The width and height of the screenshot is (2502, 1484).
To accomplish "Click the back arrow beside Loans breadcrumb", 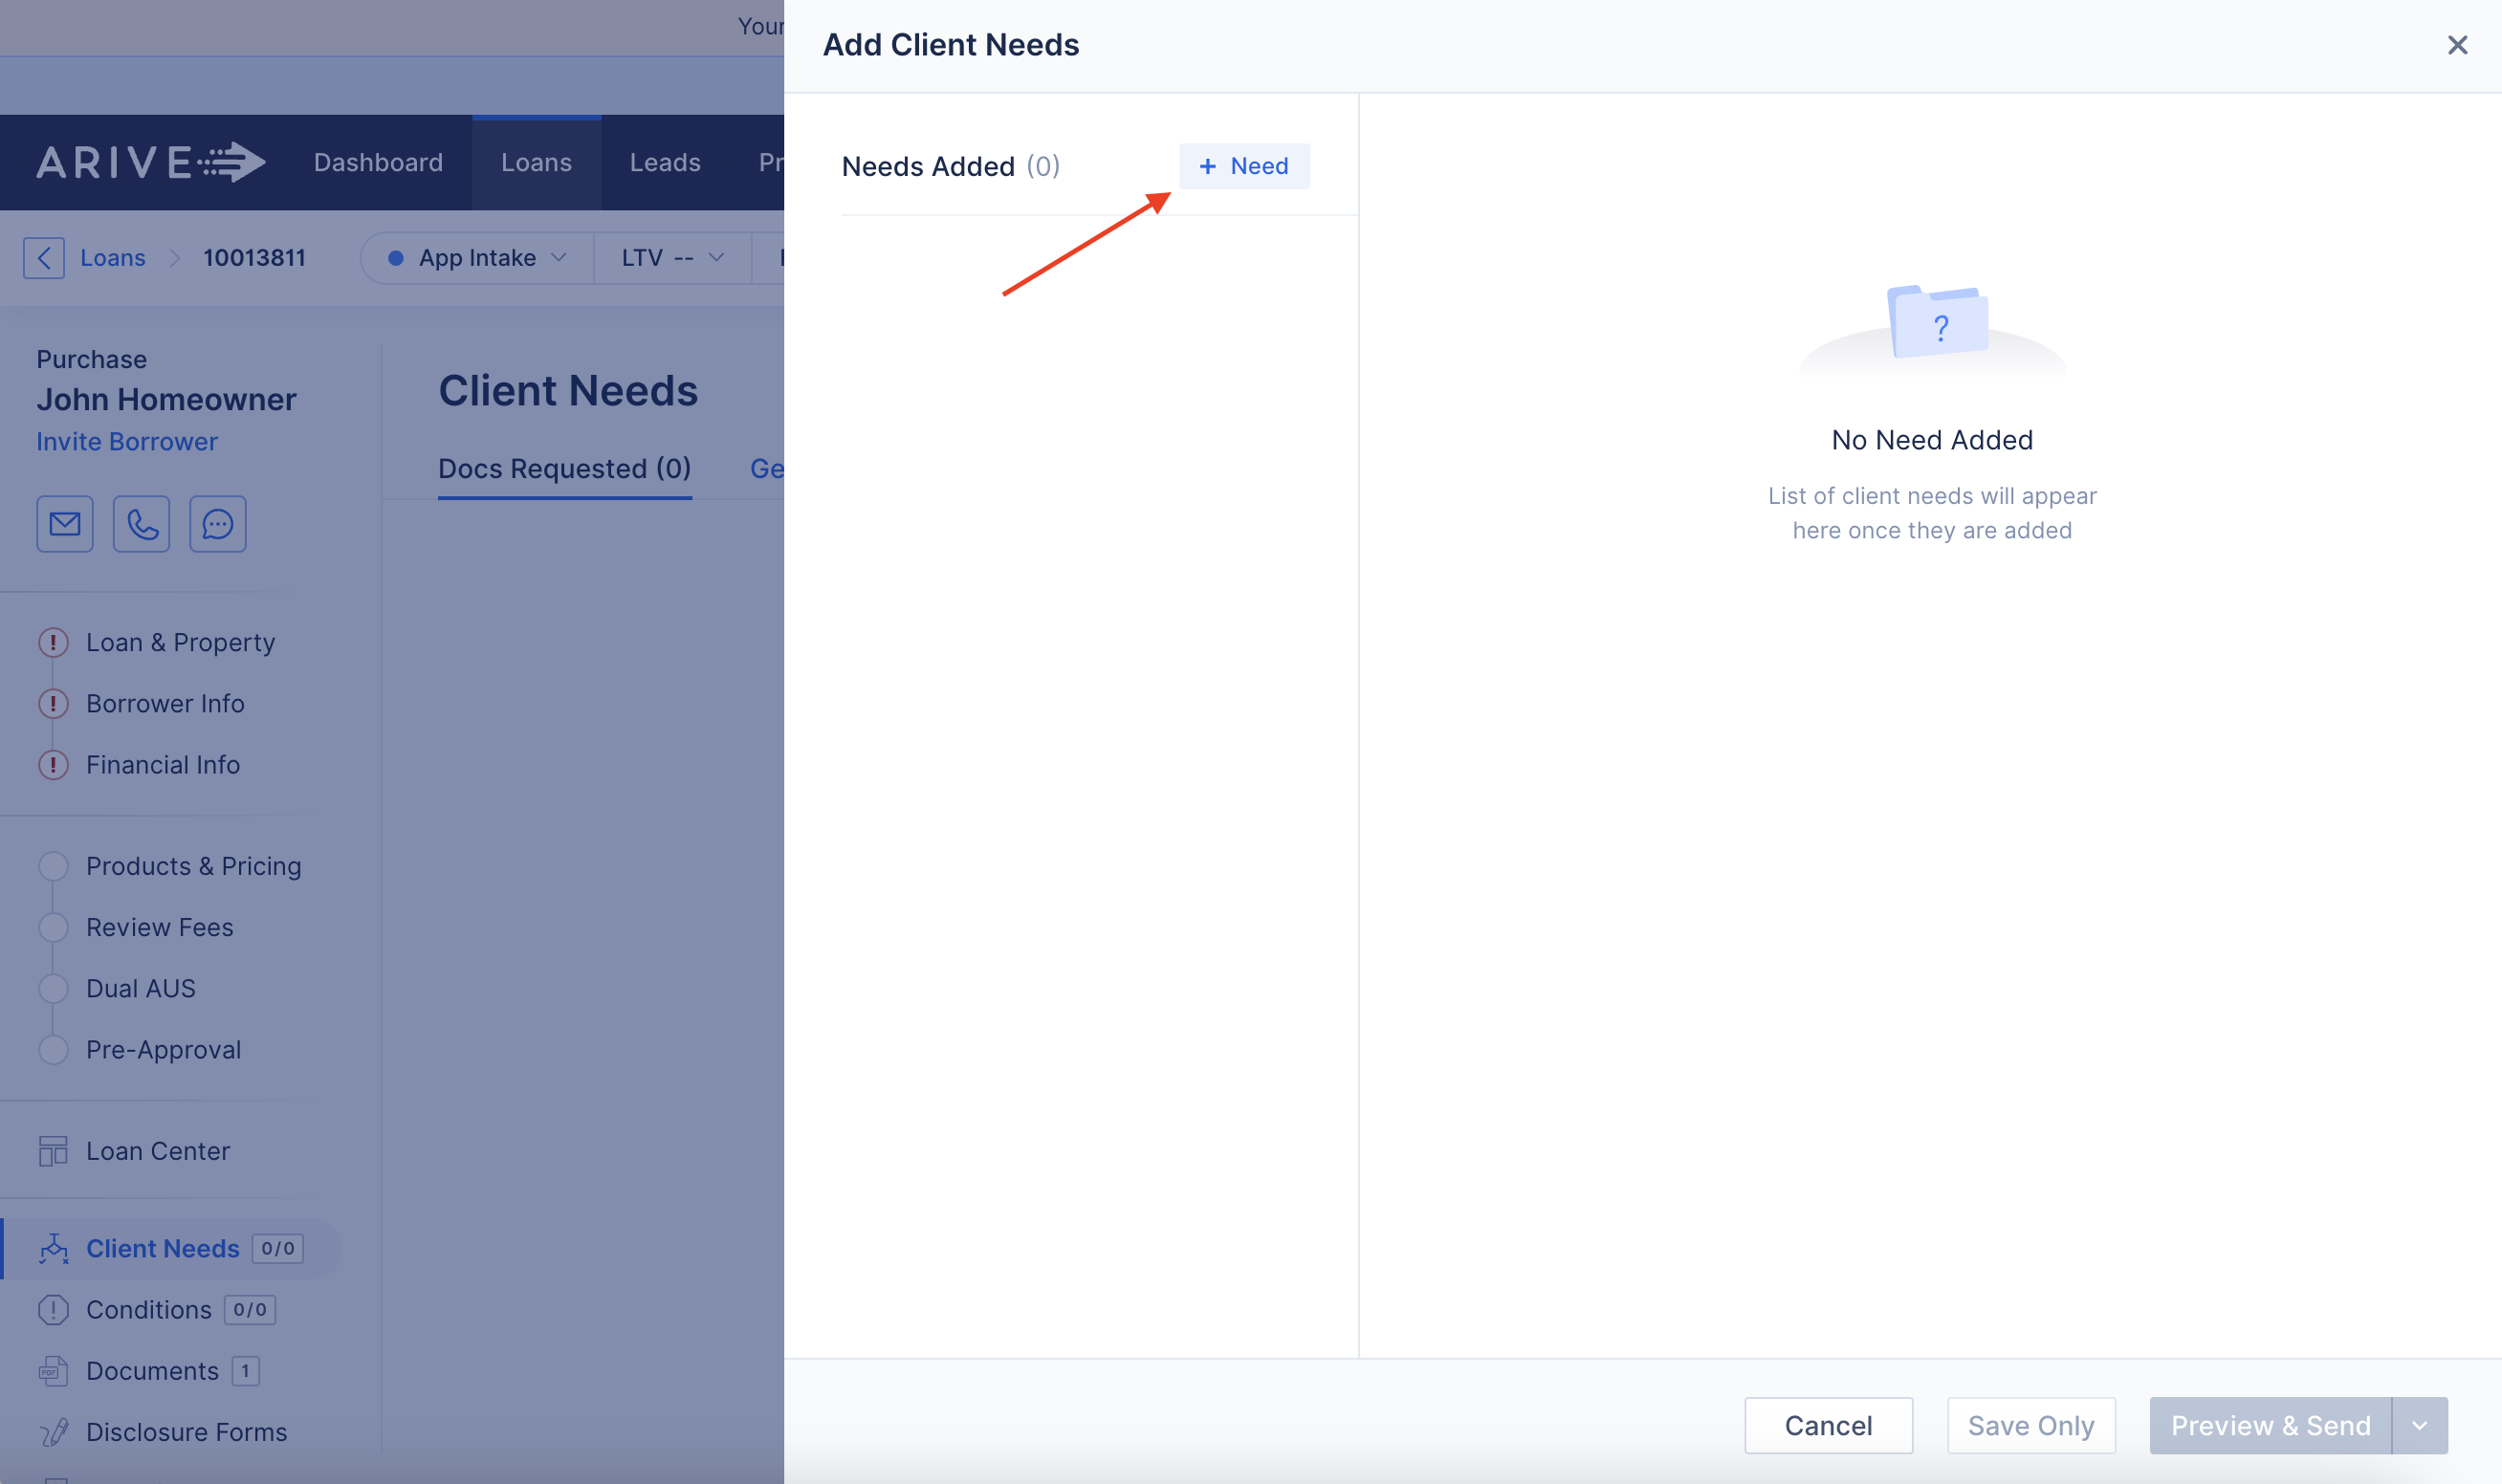I will [x=44, y=258].
